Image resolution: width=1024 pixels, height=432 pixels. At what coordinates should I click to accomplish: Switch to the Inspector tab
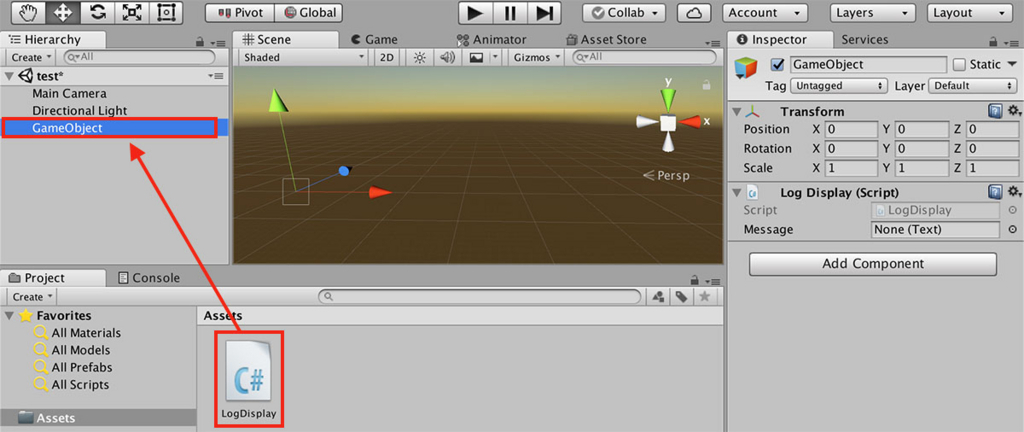[x=779, y=40]
